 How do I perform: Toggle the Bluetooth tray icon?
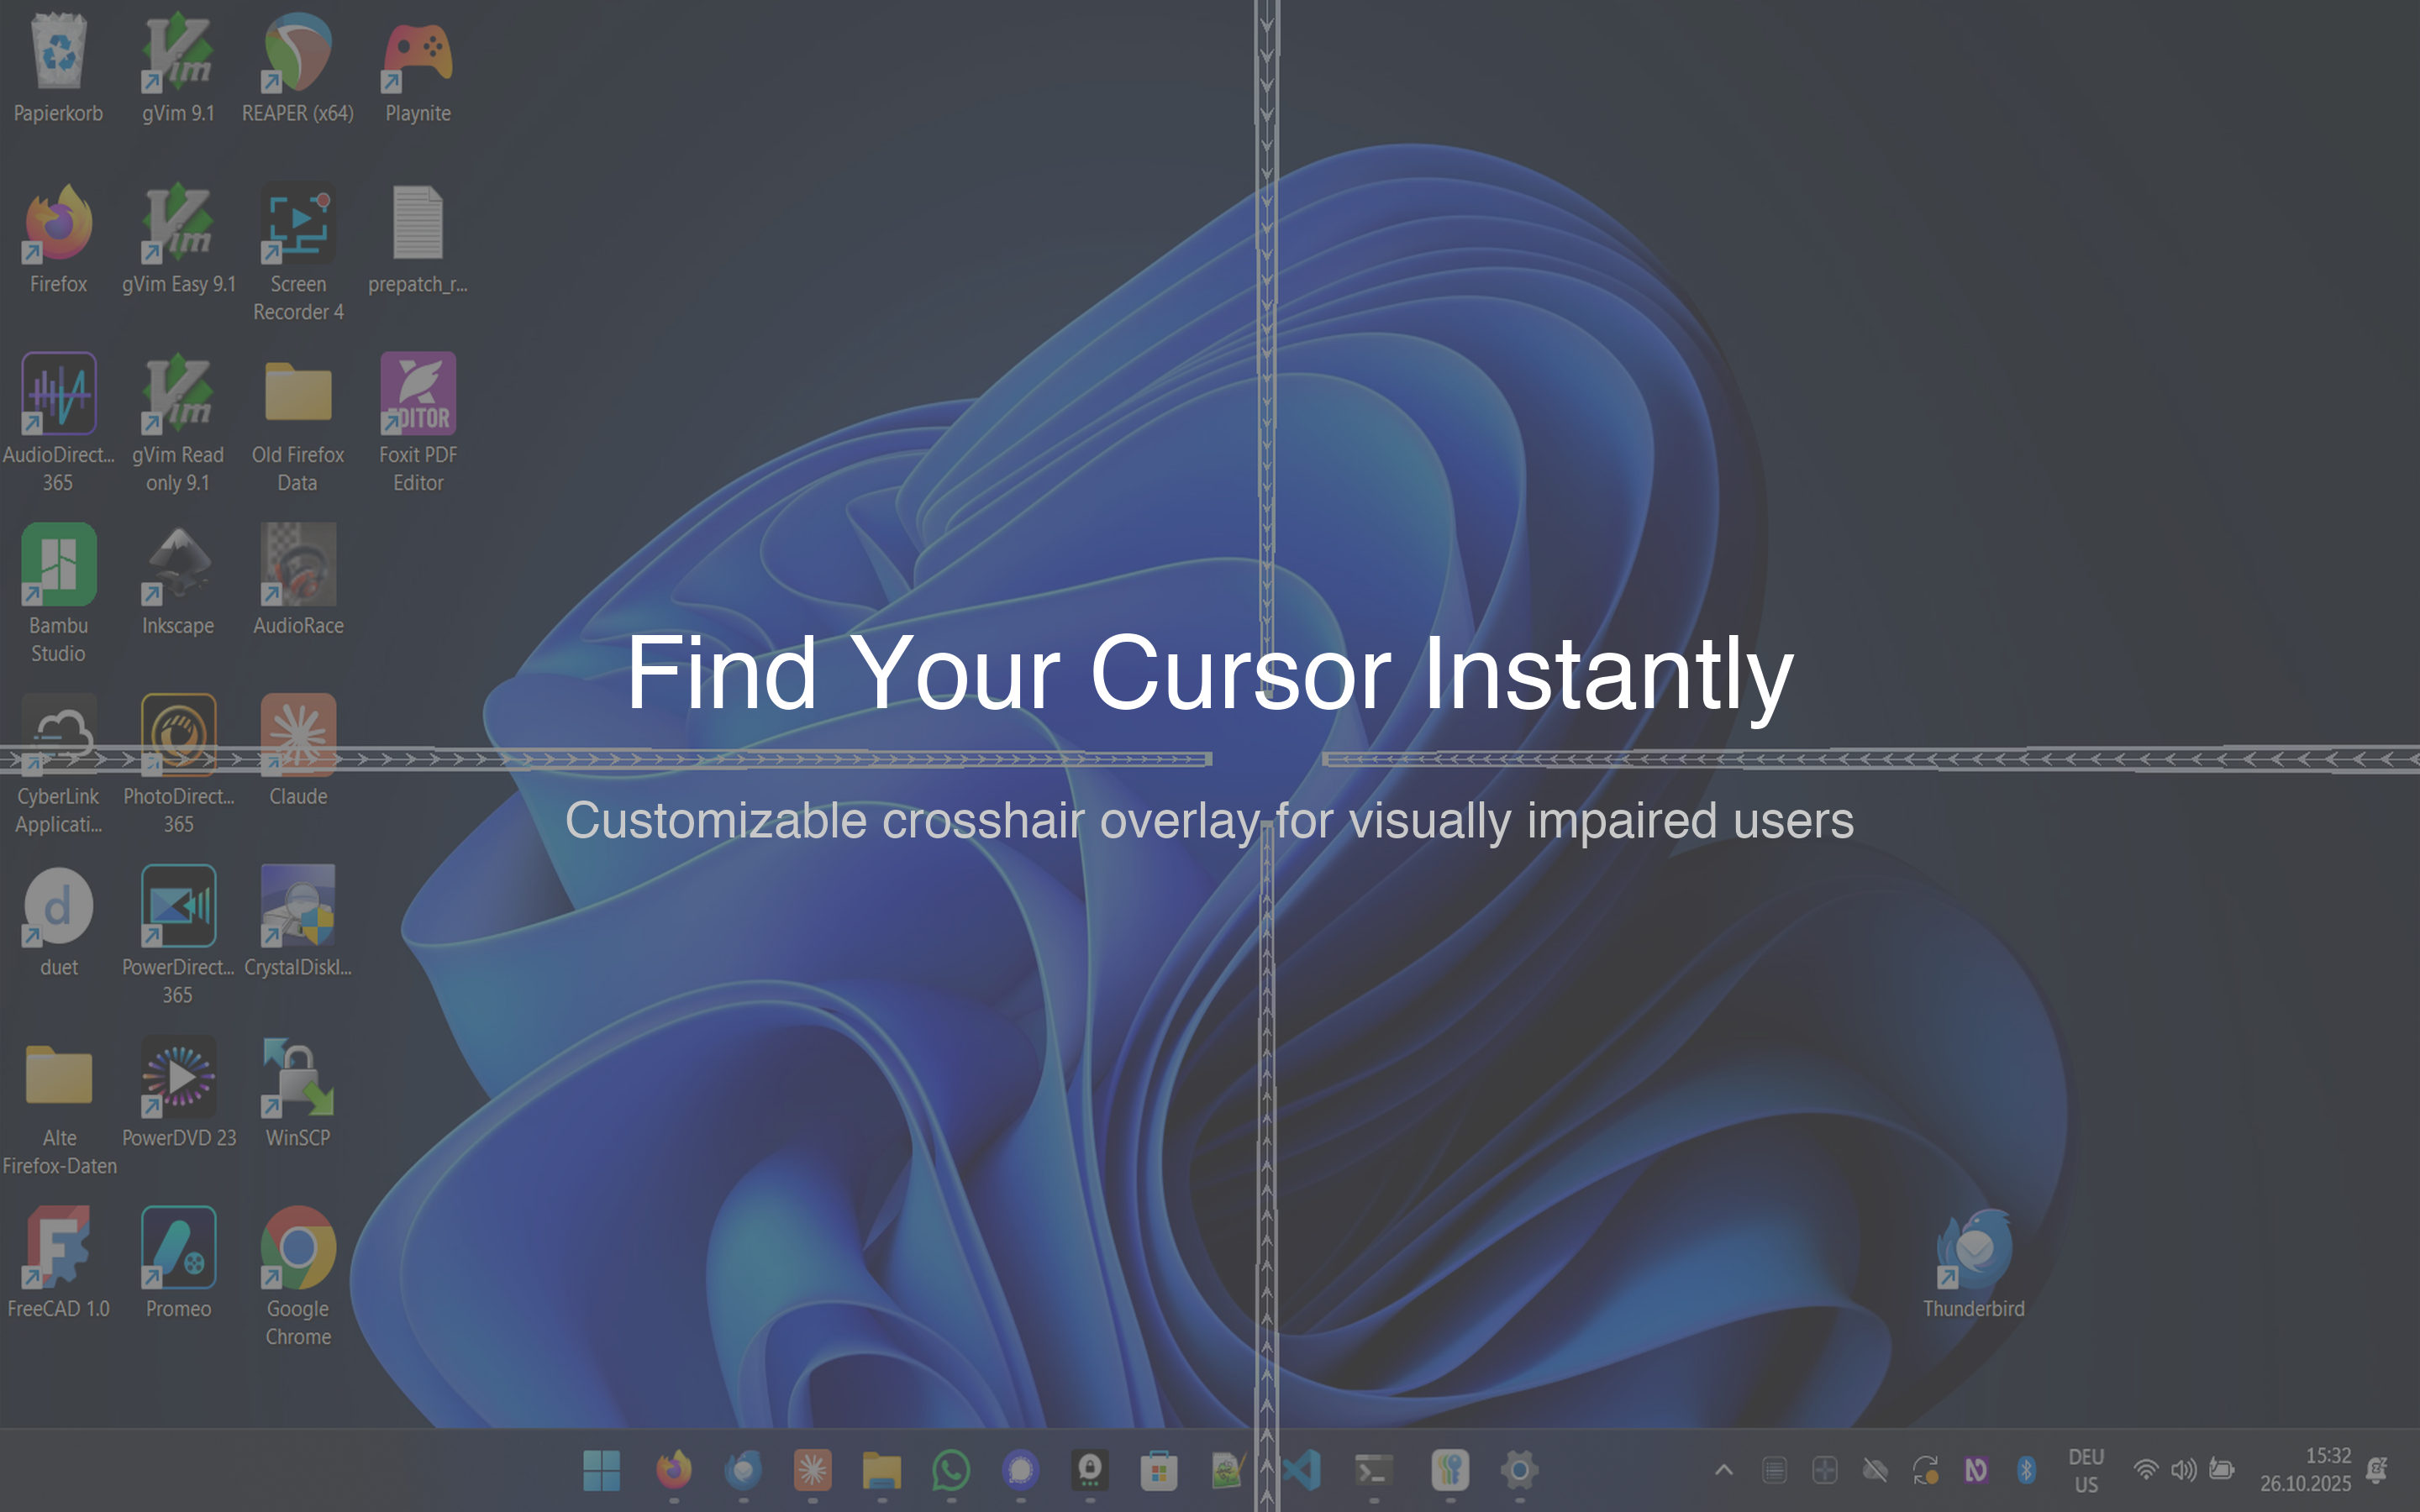(x=2026, y=1470)
